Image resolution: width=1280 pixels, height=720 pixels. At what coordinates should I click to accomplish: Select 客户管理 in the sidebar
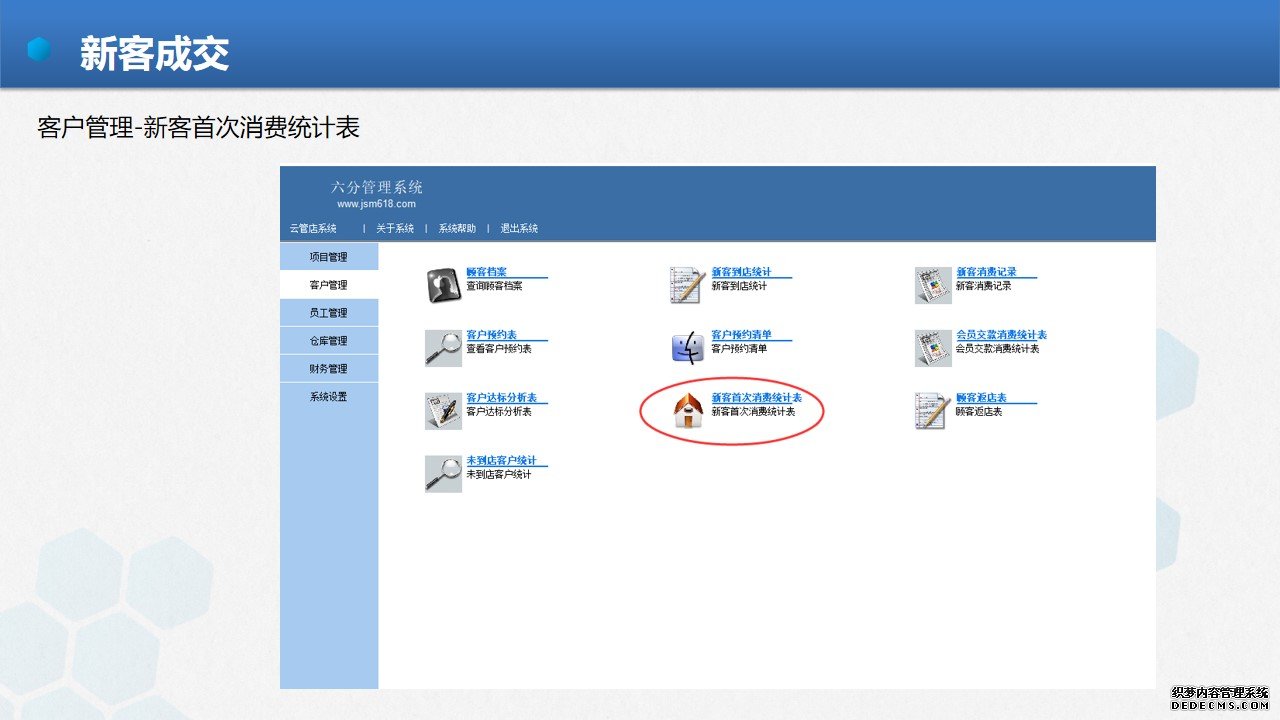pyautogui.click(x=329, y=285)
